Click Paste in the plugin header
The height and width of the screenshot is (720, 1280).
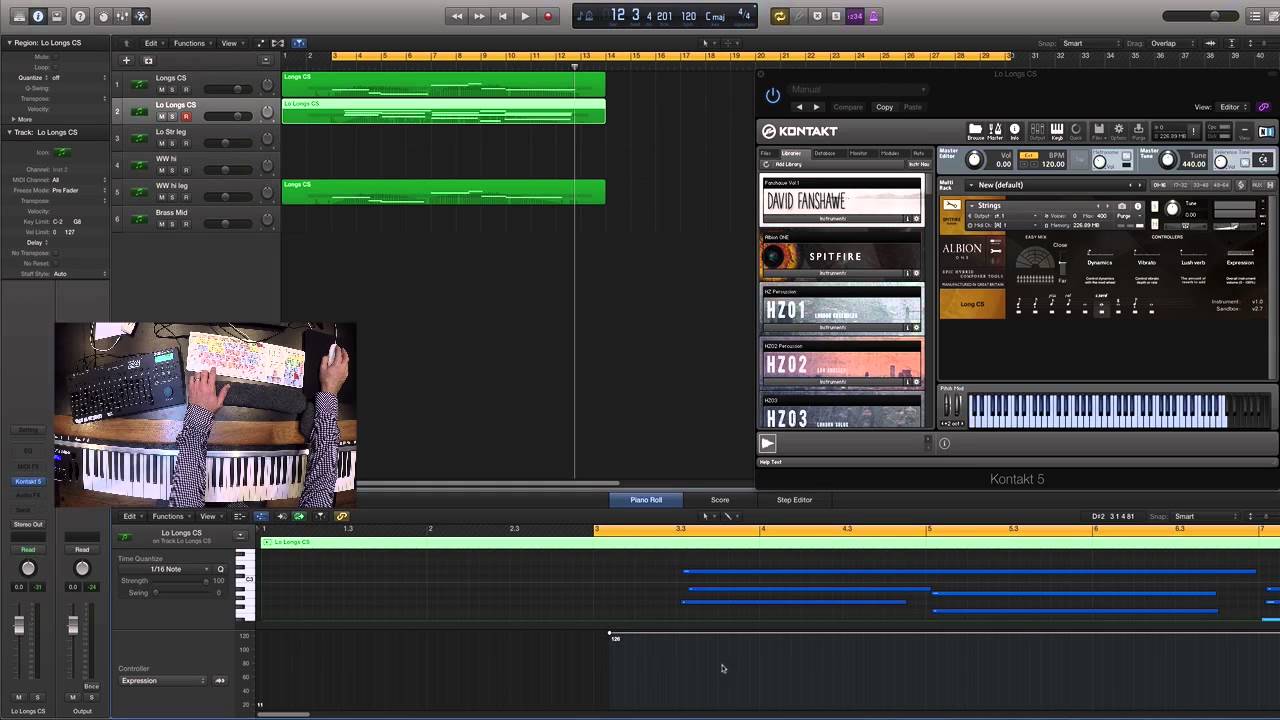(913, 107)
